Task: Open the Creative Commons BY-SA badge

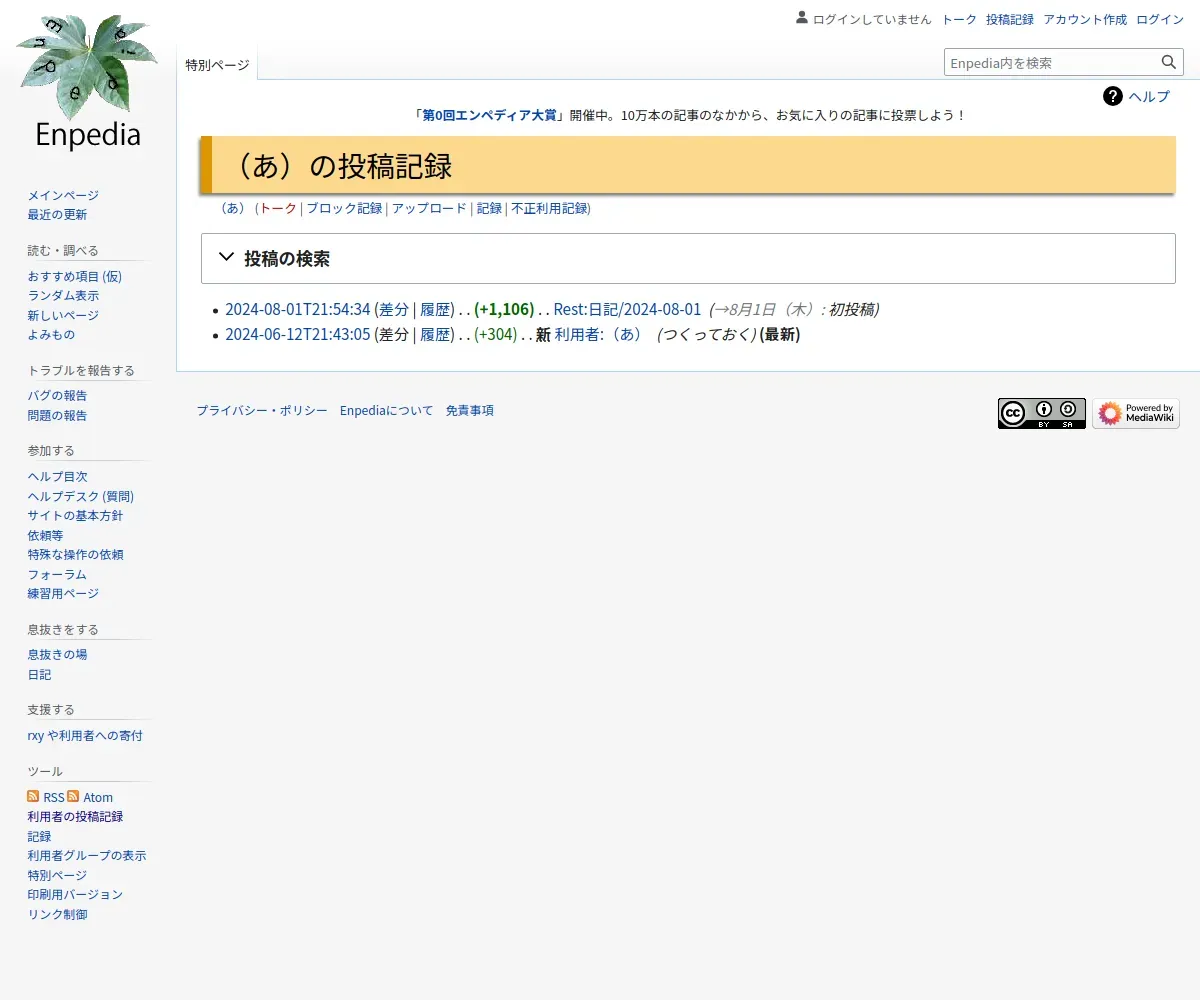Action: click(1041, 413)
